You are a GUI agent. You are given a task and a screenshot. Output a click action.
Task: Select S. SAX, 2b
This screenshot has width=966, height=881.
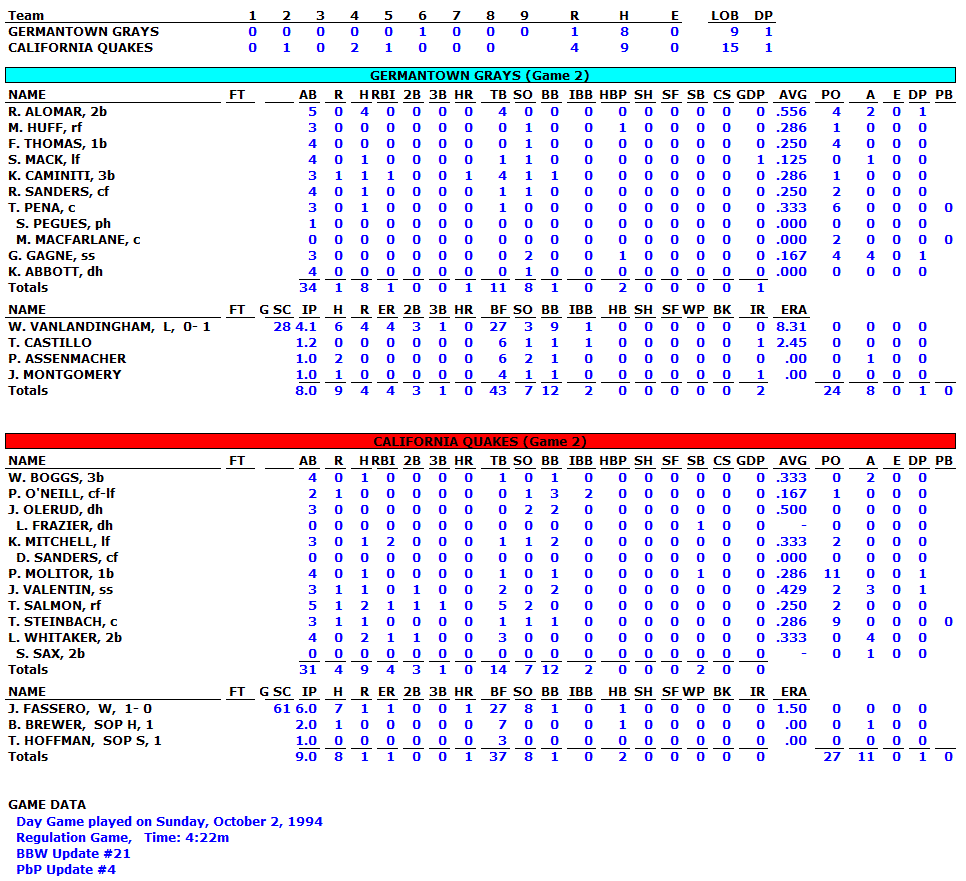click(x=51, y=654)
